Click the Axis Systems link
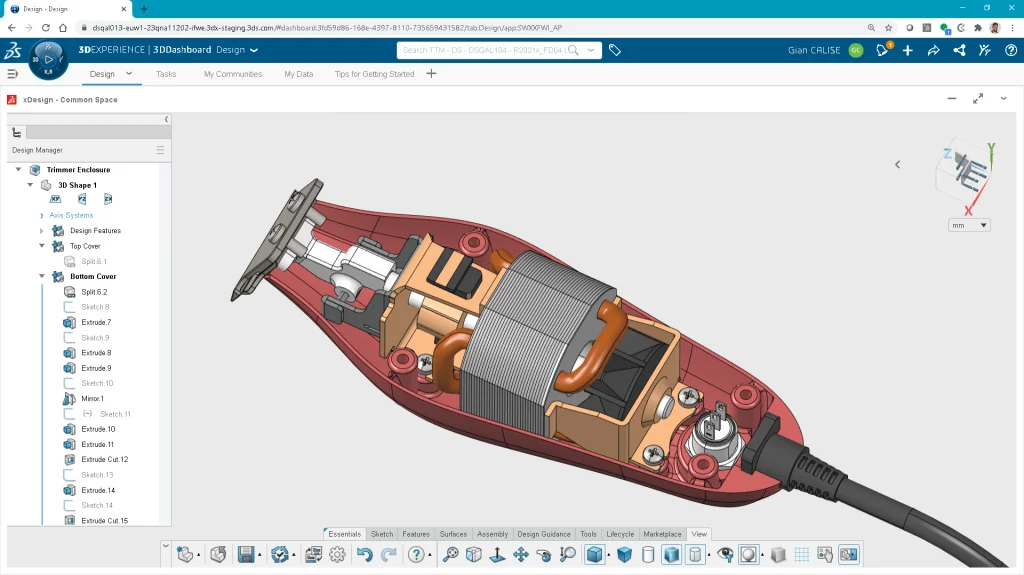The height and width of the screenshot is (575, 1024). coord(71,215)
